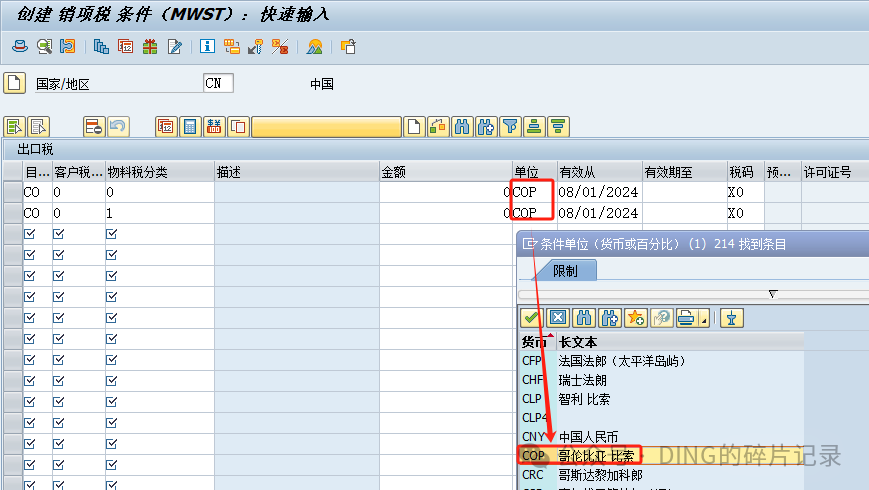Click the 描述 column header
The height and width of the screenshot is (490, 869).
click(x=297, y=172)
